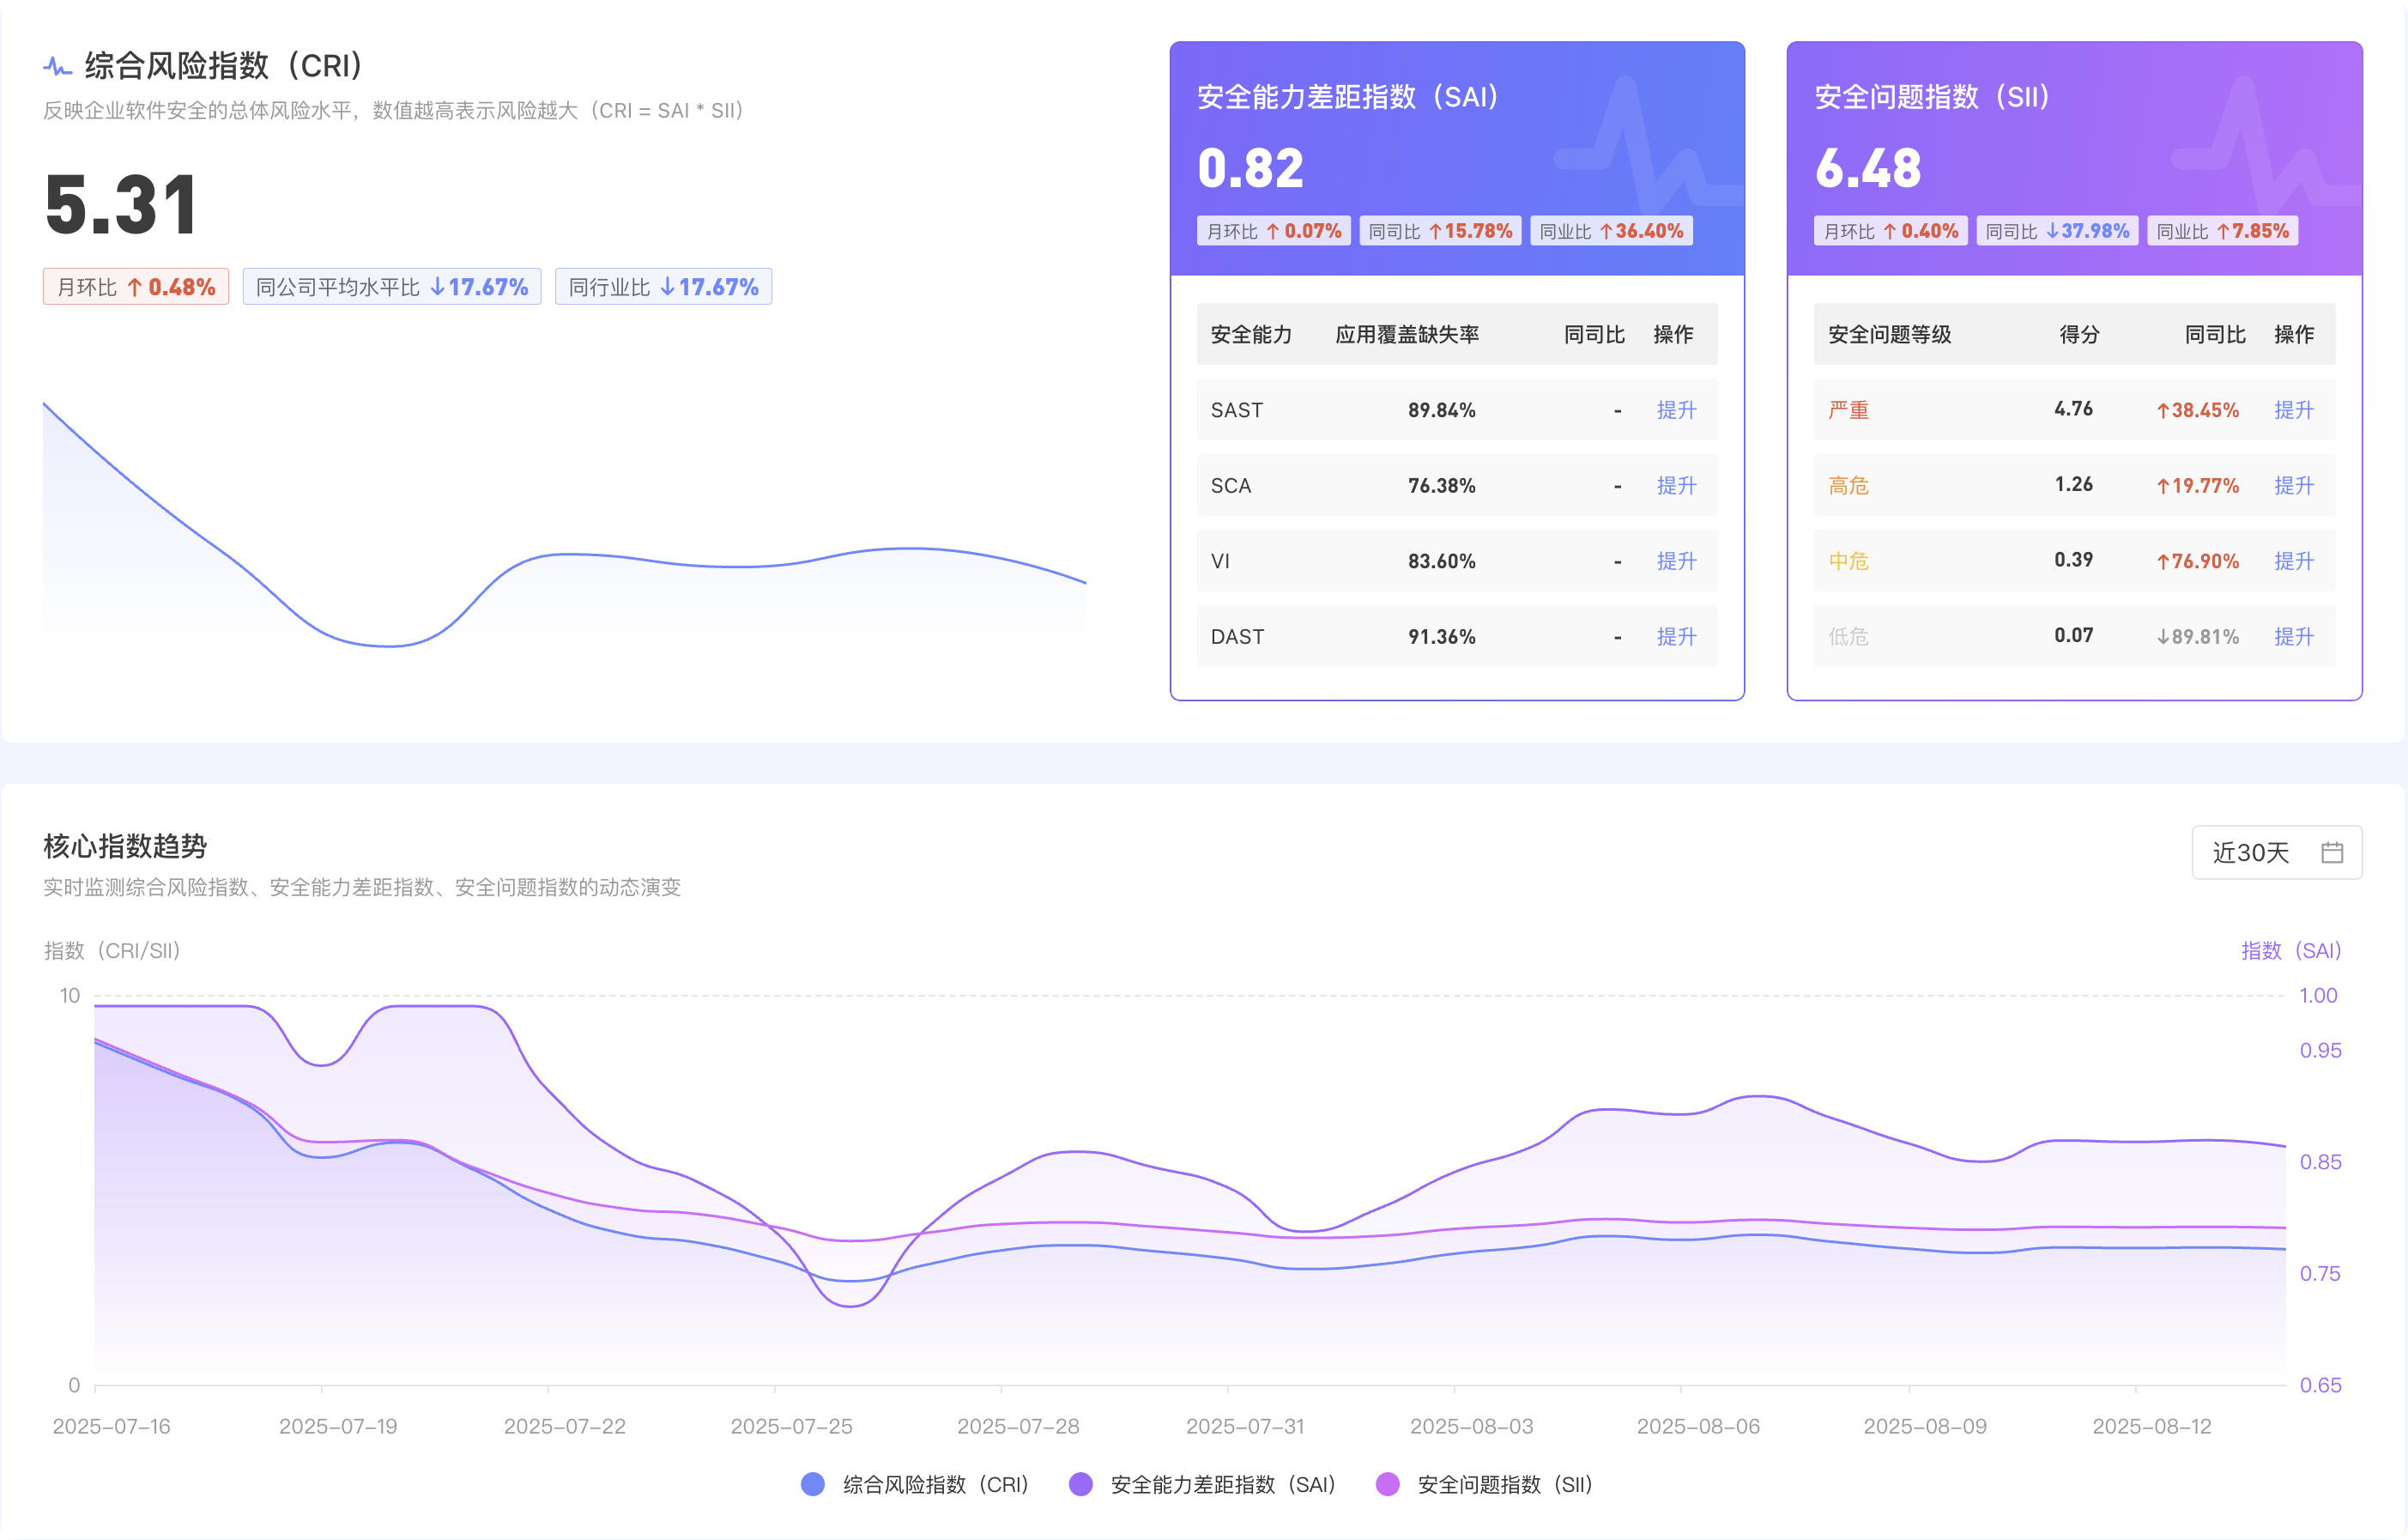Click the CRI pulse icon beside title
Viewport: 2408px width, 1540px height.
(57, 67)
